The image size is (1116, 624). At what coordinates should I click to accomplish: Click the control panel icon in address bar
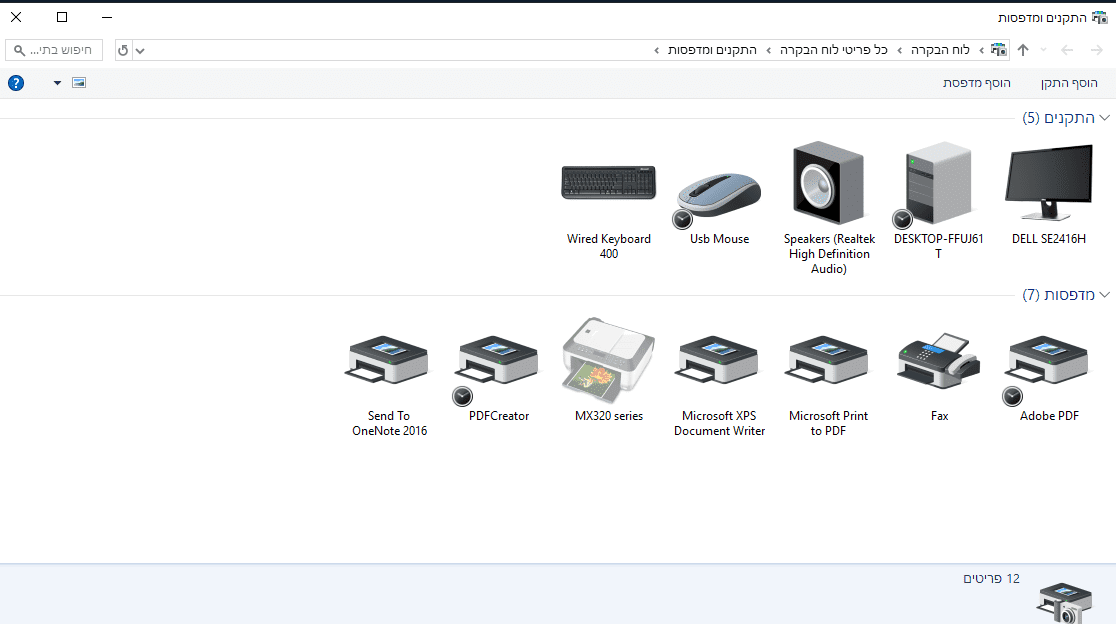[999, 50]
